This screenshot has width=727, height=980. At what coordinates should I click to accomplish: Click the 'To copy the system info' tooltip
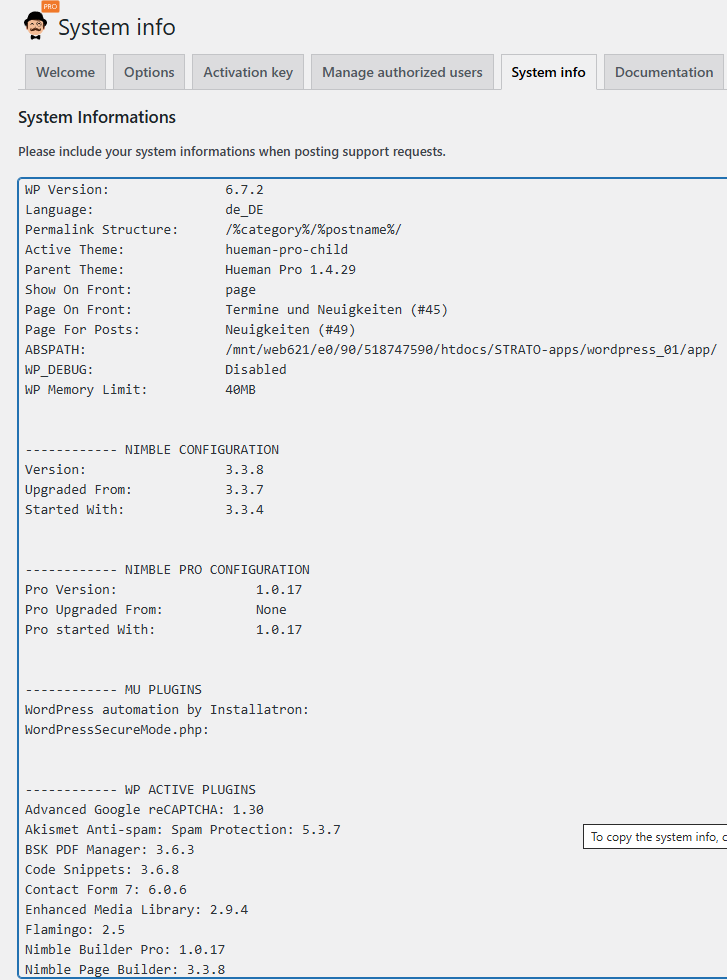pos(655,837)
